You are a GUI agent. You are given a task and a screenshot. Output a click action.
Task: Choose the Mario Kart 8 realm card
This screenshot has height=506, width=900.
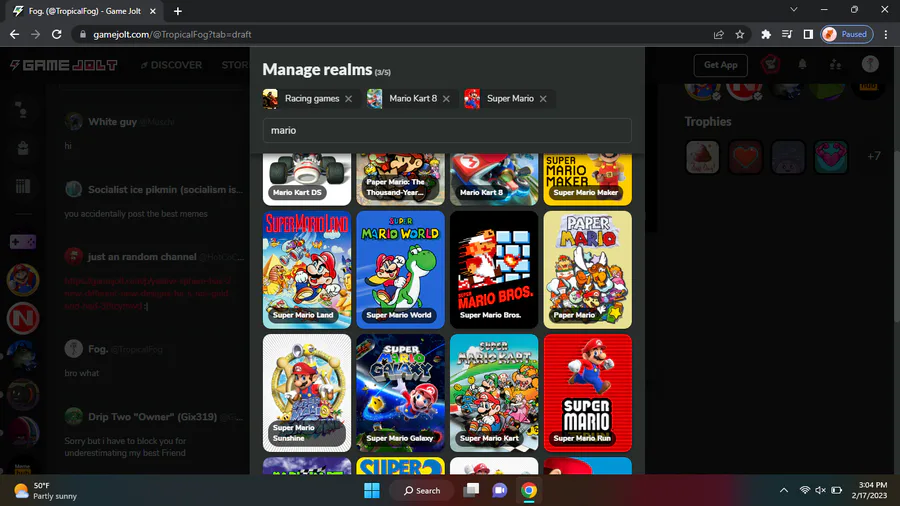[494, 179]
